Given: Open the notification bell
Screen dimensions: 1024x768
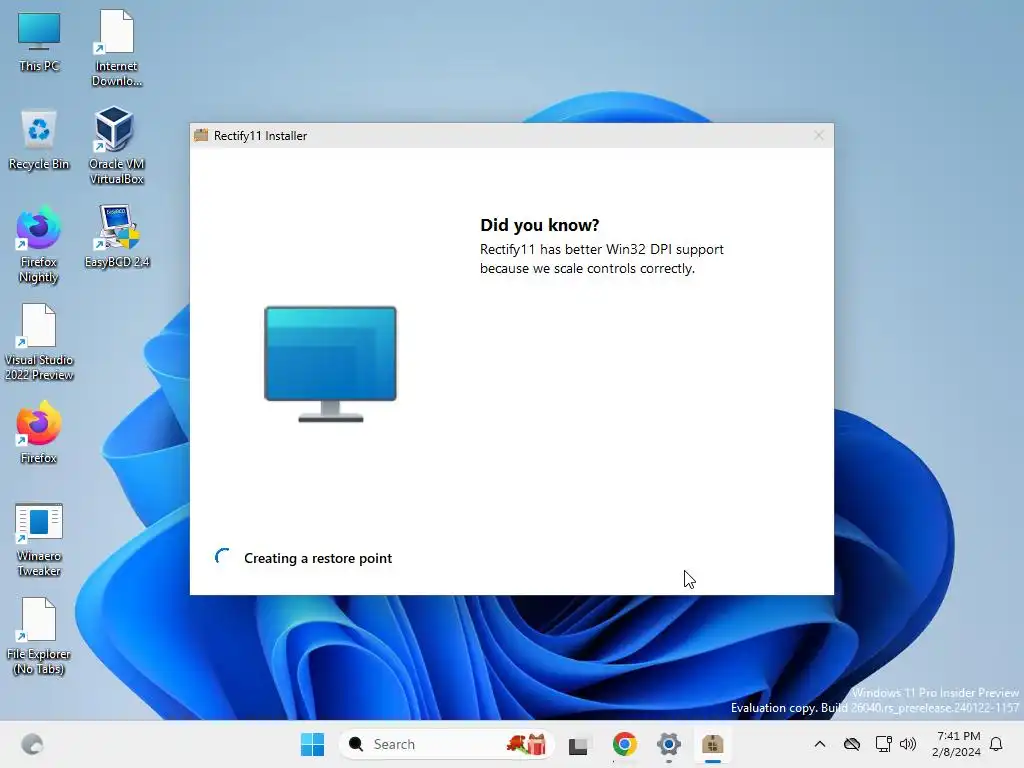Looking at the screenshot, I should pos(996,744).
